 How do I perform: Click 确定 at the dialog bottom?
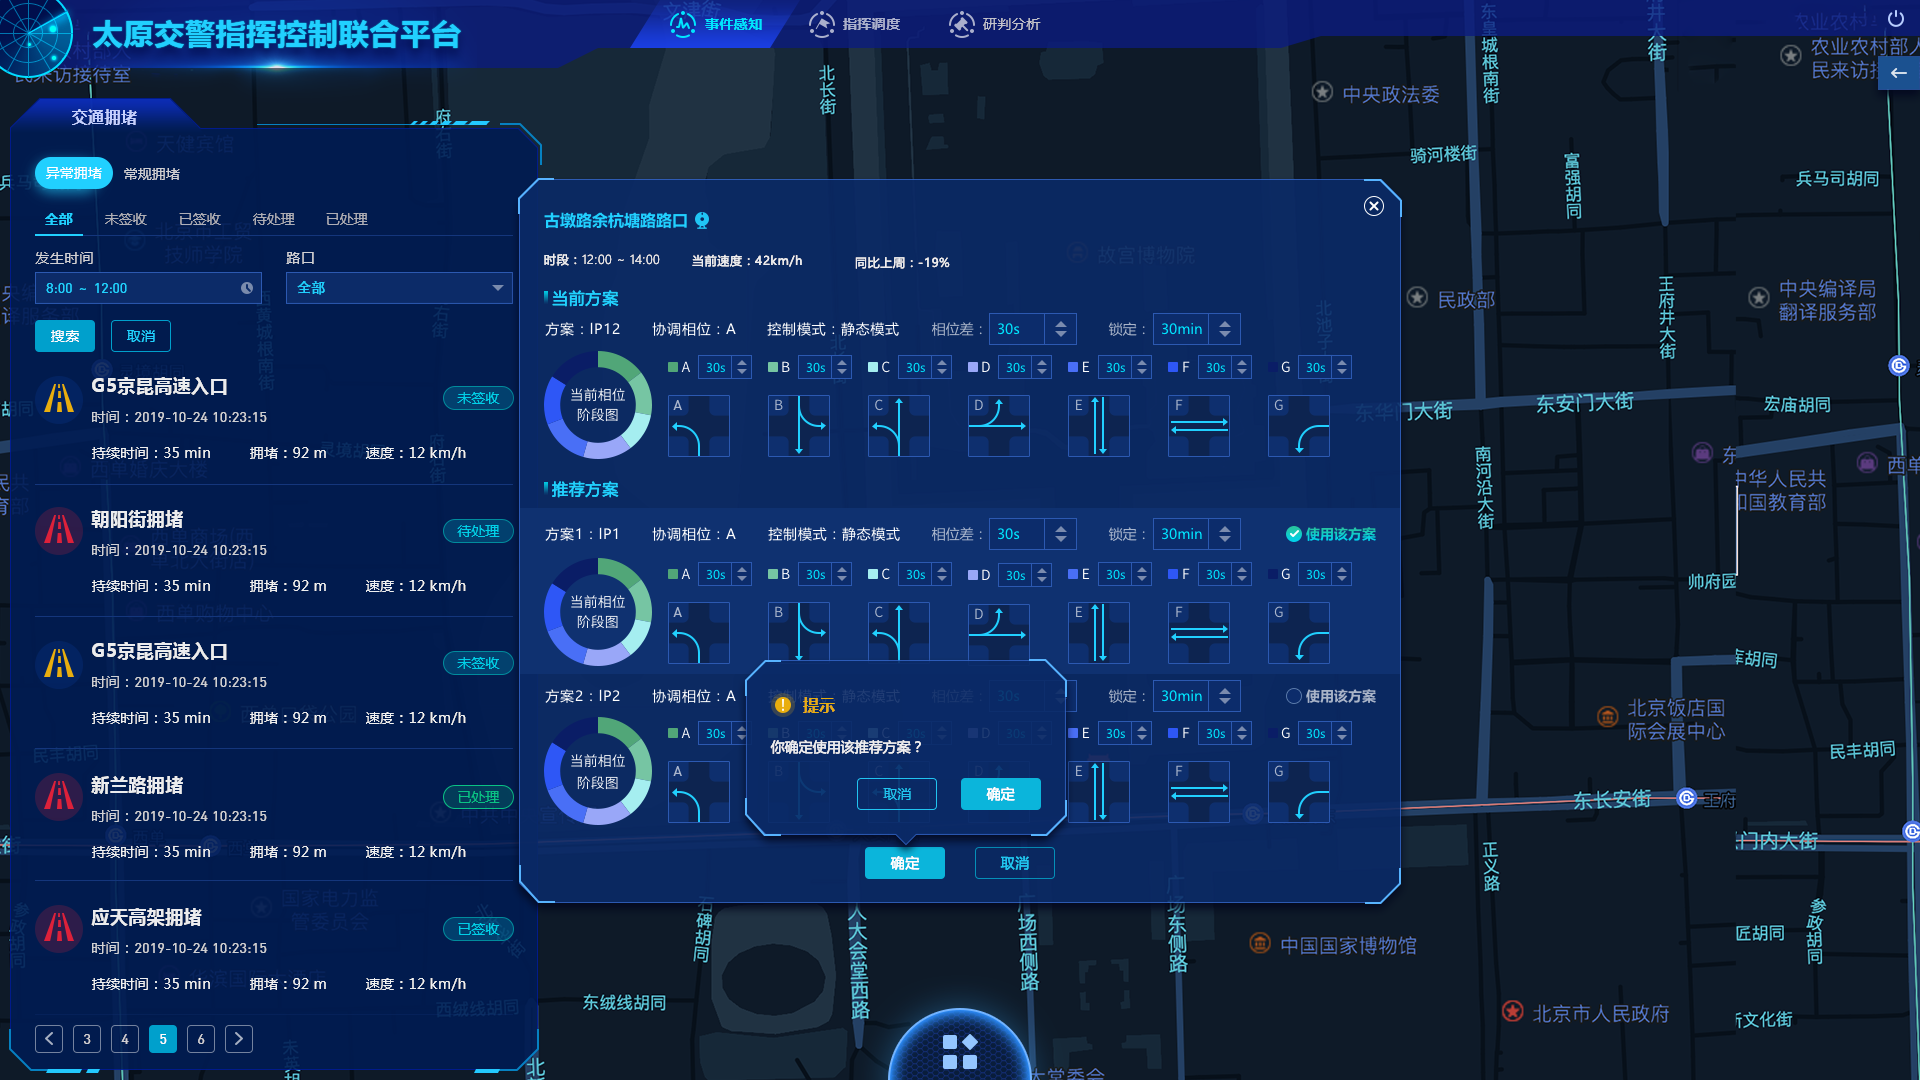tap(905, 863)
